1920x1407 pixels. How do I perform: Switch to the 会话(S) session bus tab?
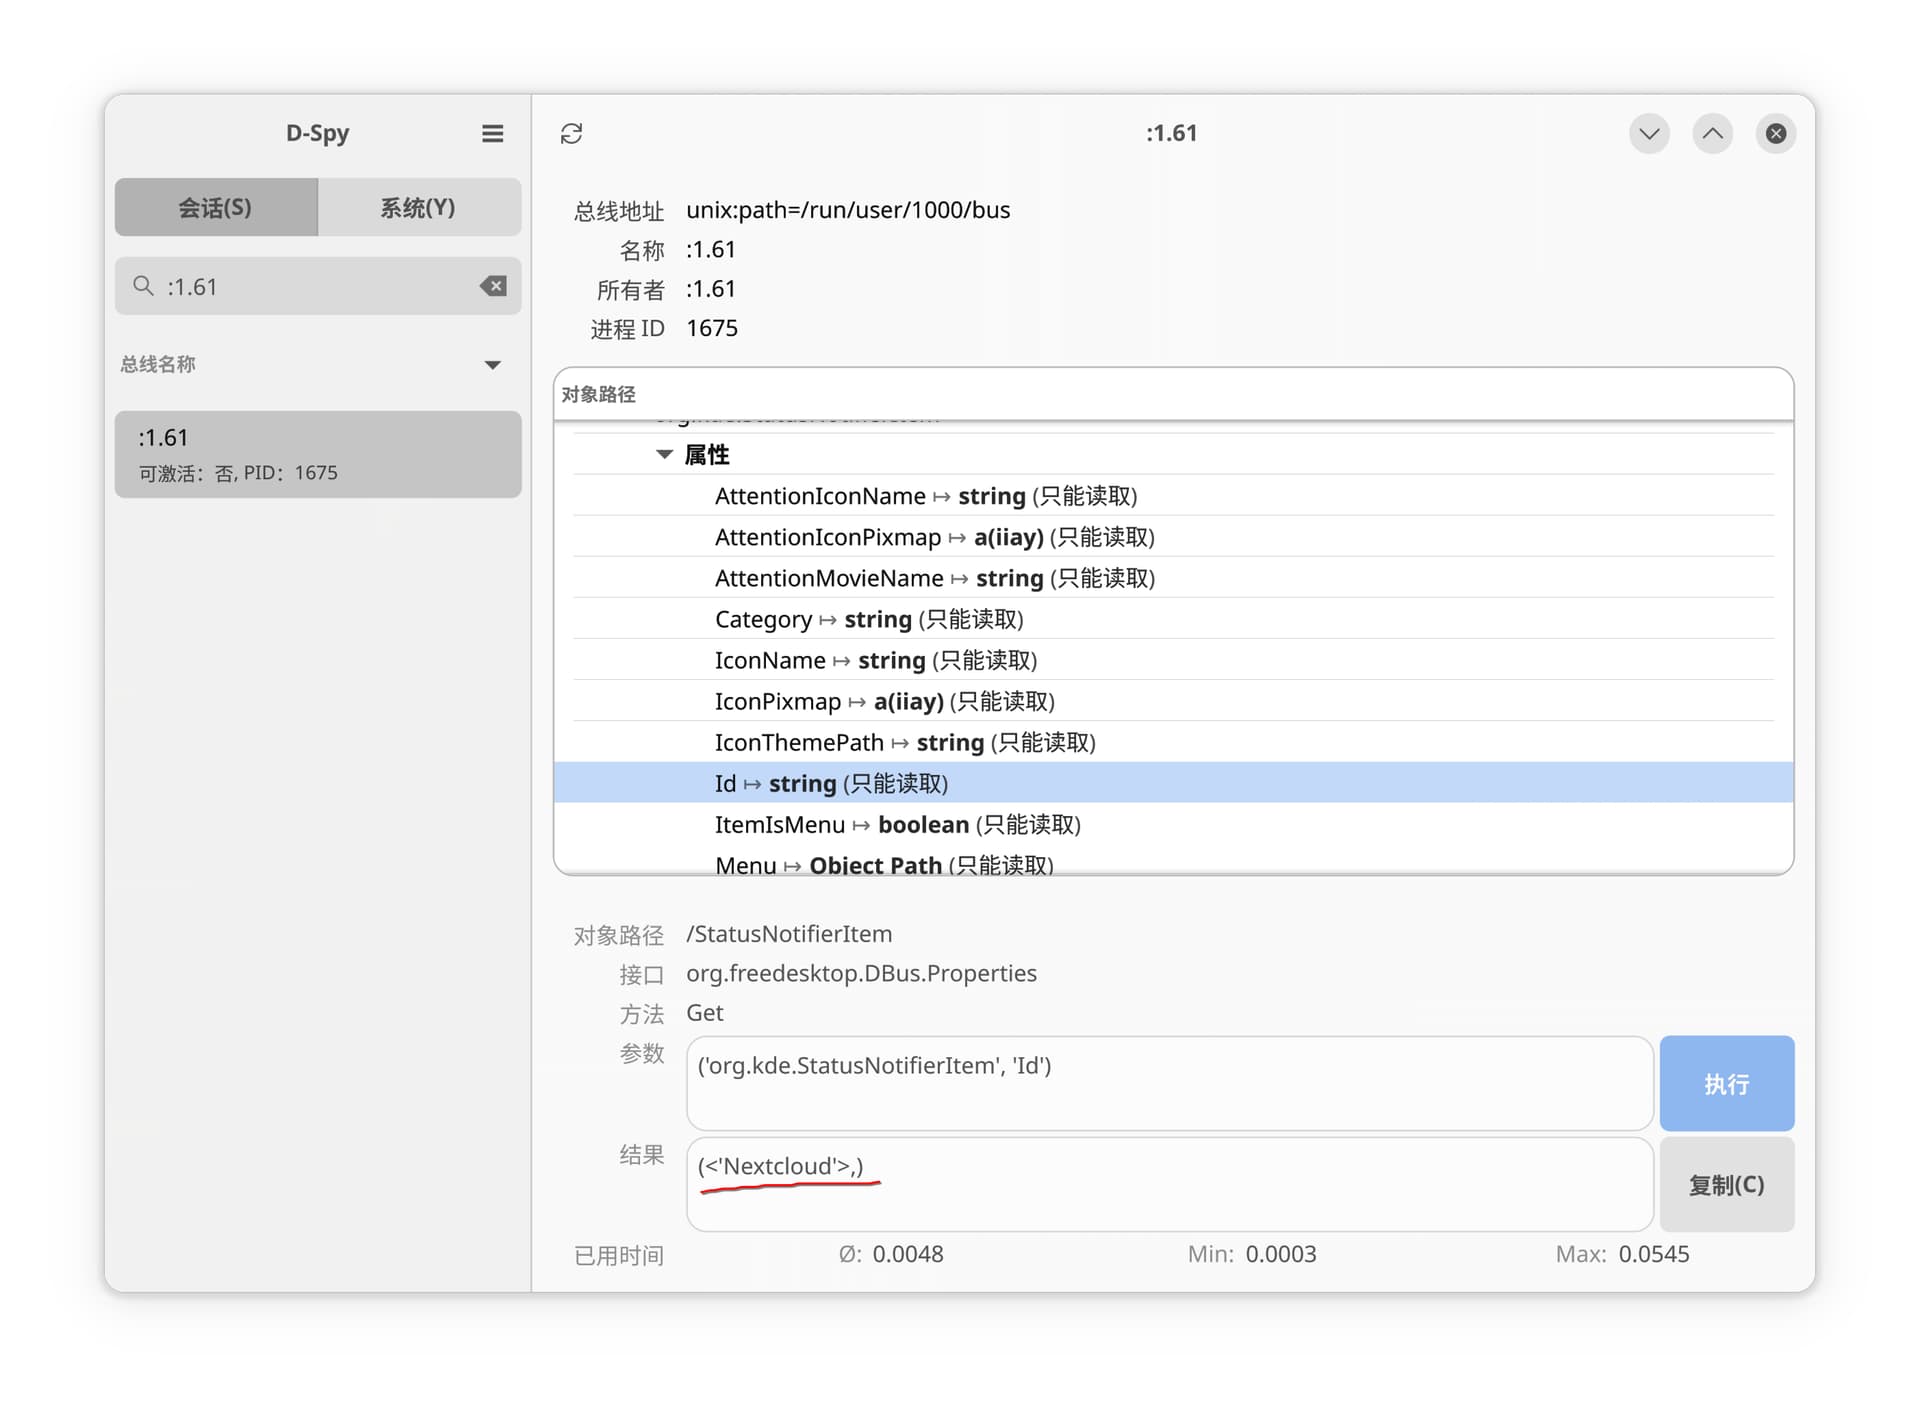(x=216, y=207)
